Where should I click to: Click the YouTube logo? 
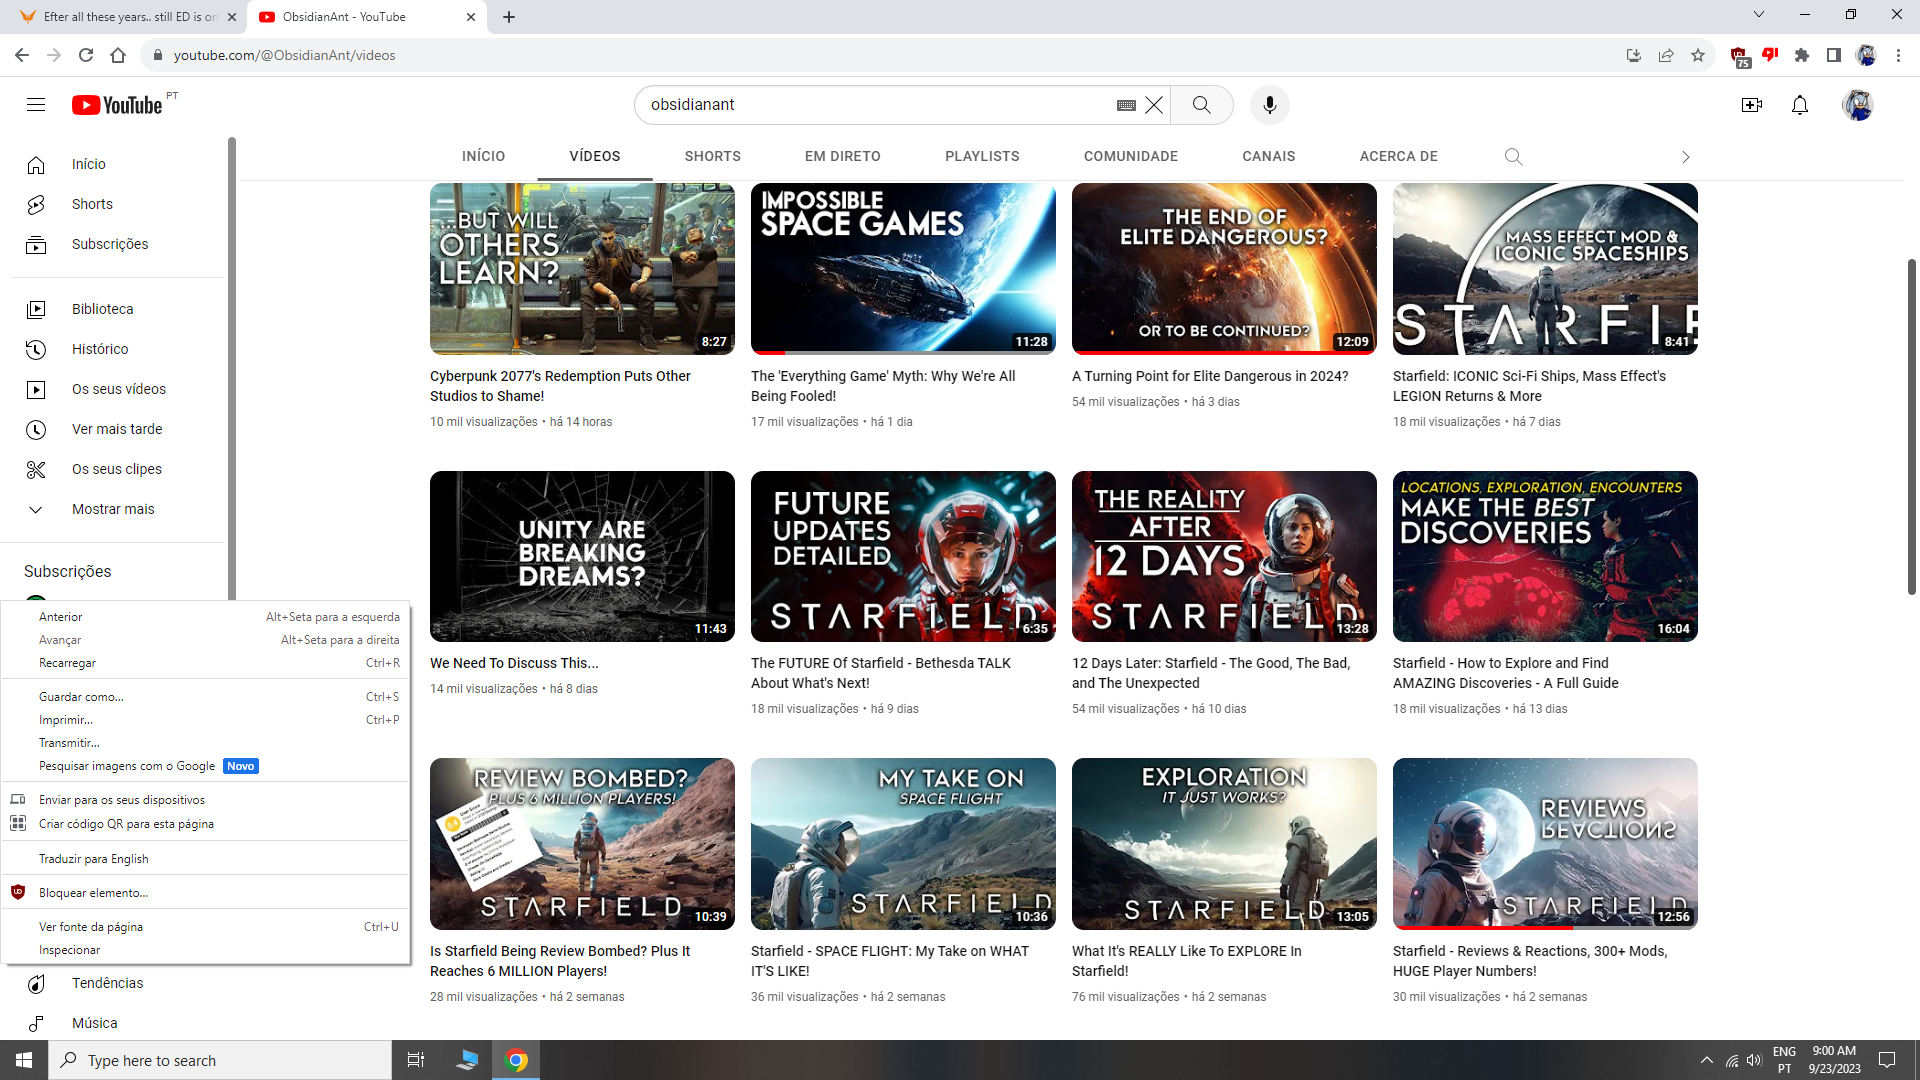pyautogui.click(x=117, y=105)
